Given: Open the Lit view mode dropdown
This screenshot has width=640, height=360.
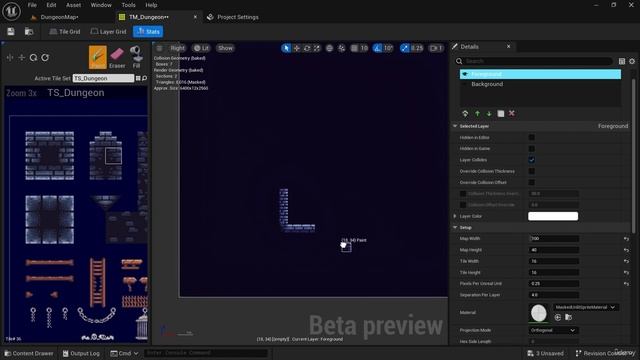Looking at the screenshot, I should [201, 48].
